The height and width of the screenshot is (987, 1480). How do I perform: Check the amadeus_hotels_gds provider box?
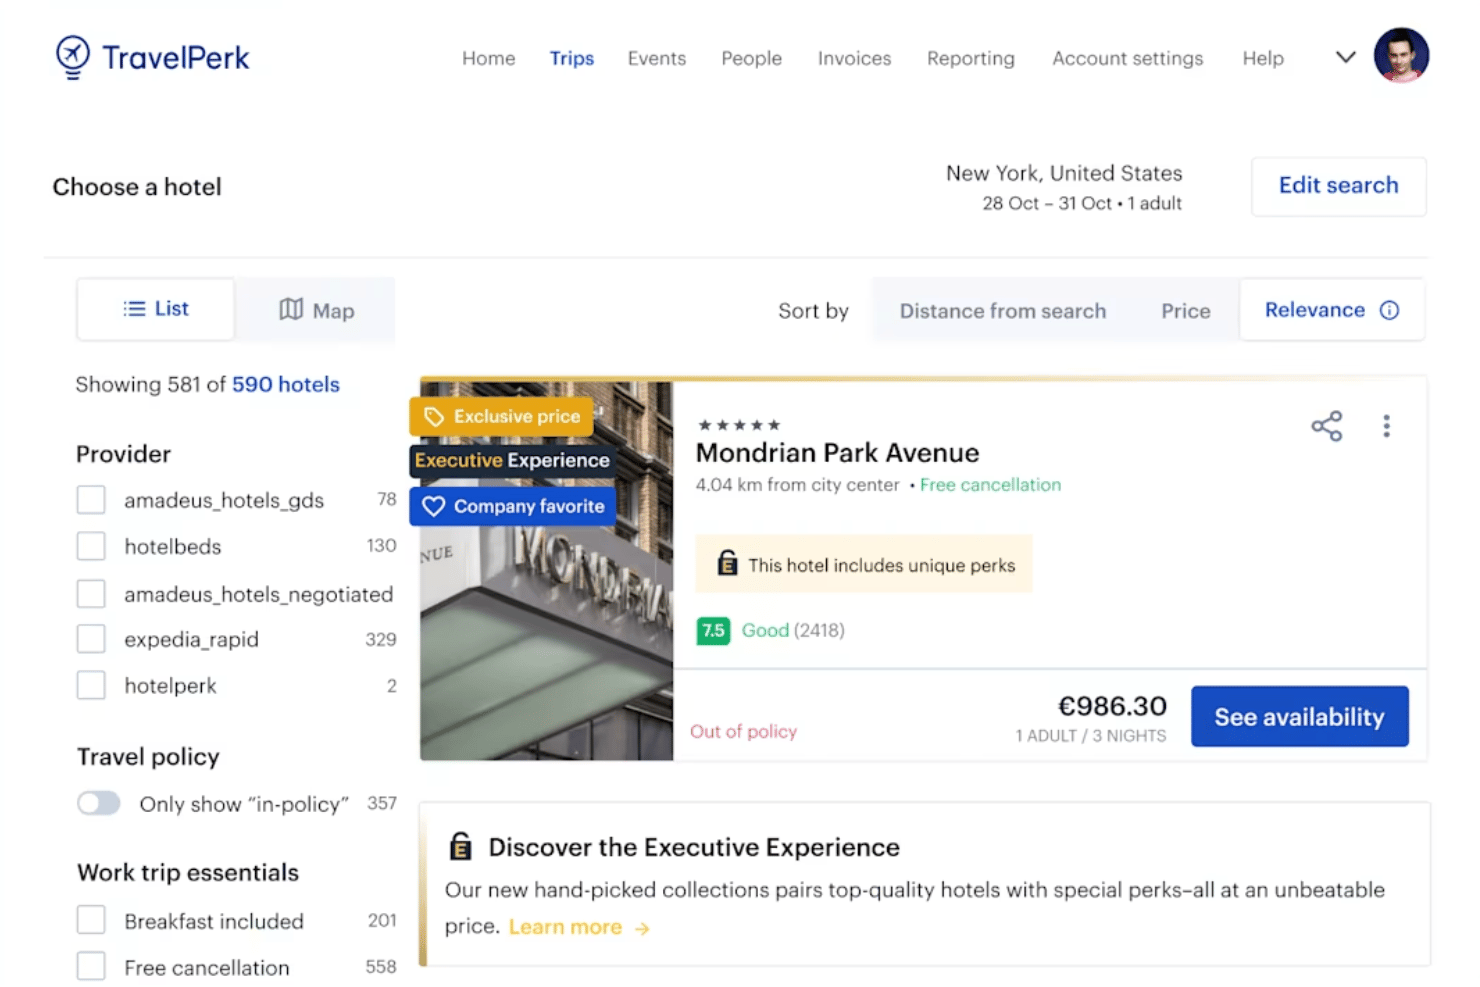click(x=91, y=500)
